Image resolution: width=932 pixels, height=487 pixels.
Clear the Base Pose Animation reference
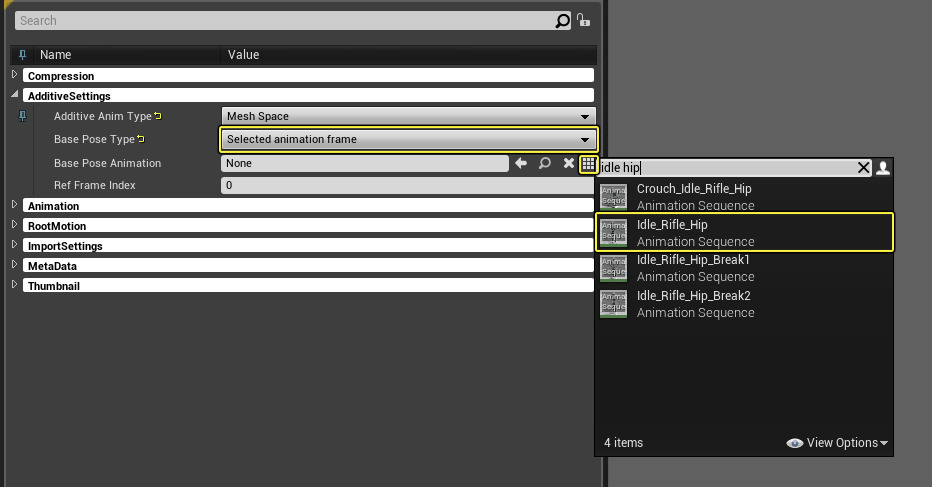click(569, 163)
